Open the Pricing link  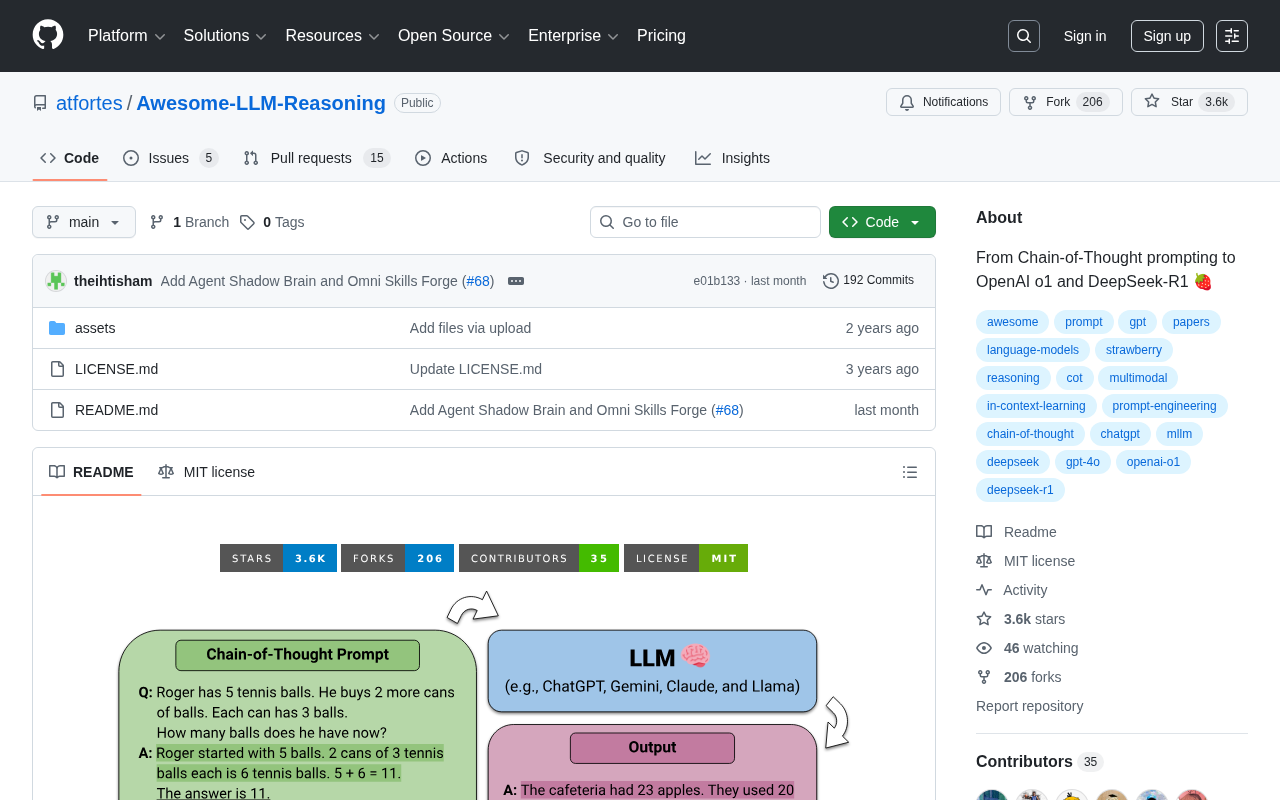coord(661,36)
